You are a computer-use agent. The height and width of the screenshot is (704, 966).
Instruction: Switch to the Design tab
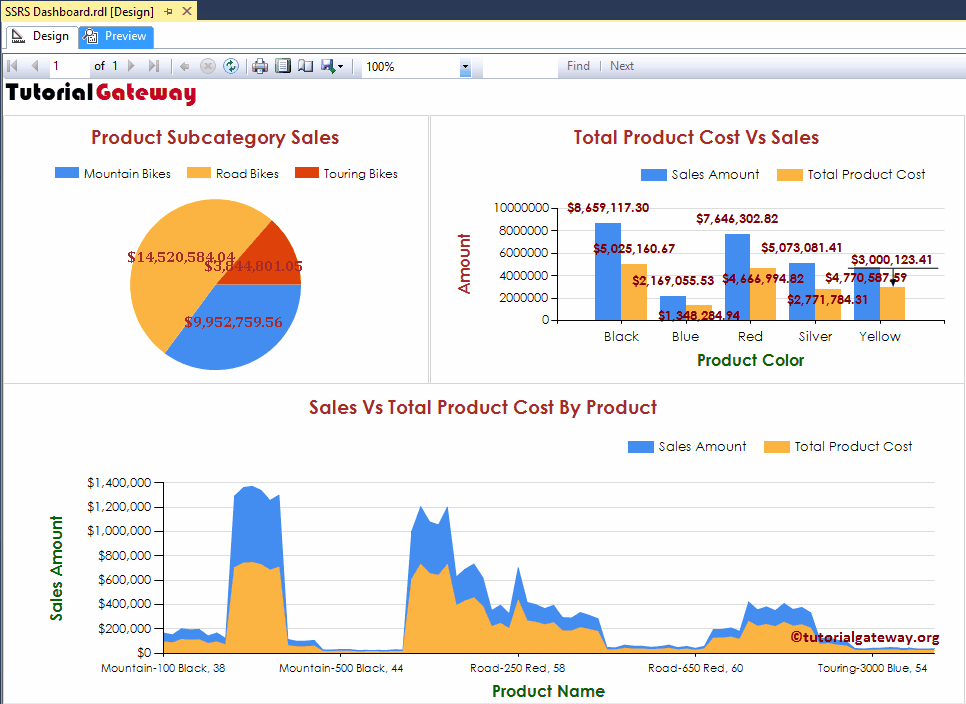[42, 36]
